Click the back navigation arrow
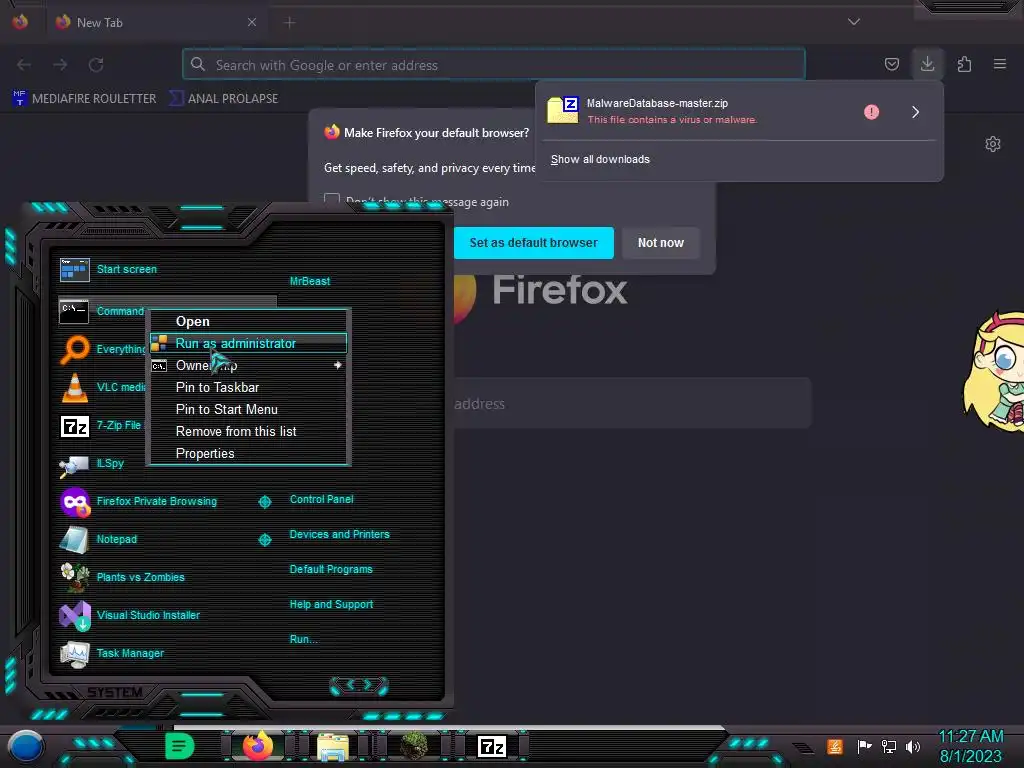 (24, 65)
